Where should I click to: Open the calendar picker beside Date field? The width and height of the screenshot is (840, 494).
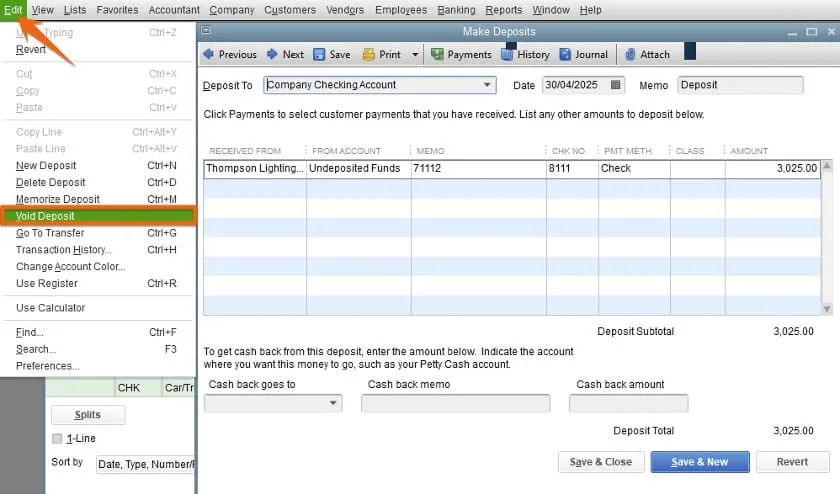(615, 85)
